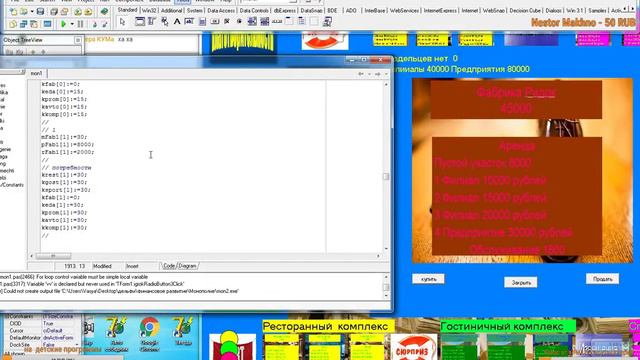Select the GroupBox component icon

pyautogui.click(x=289, y=21)
